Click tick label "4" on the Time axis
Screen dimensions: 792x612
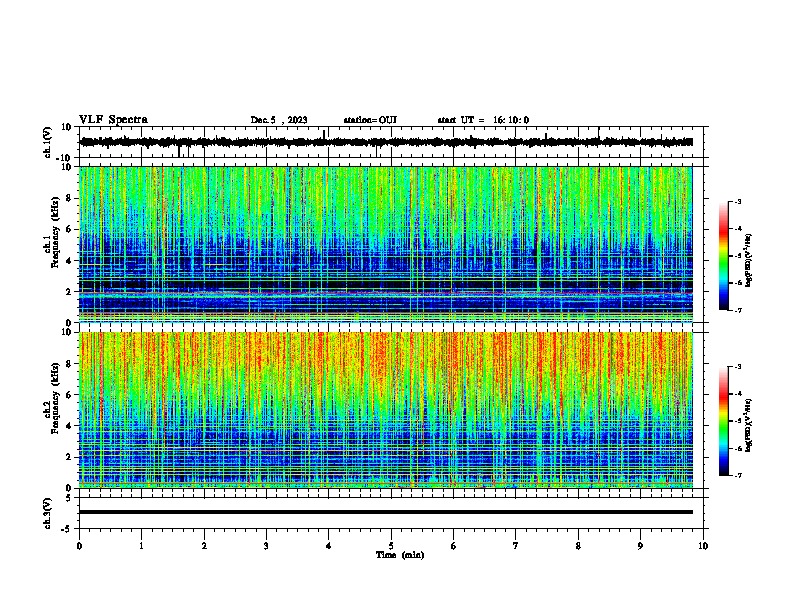click(x=329, y=546)
